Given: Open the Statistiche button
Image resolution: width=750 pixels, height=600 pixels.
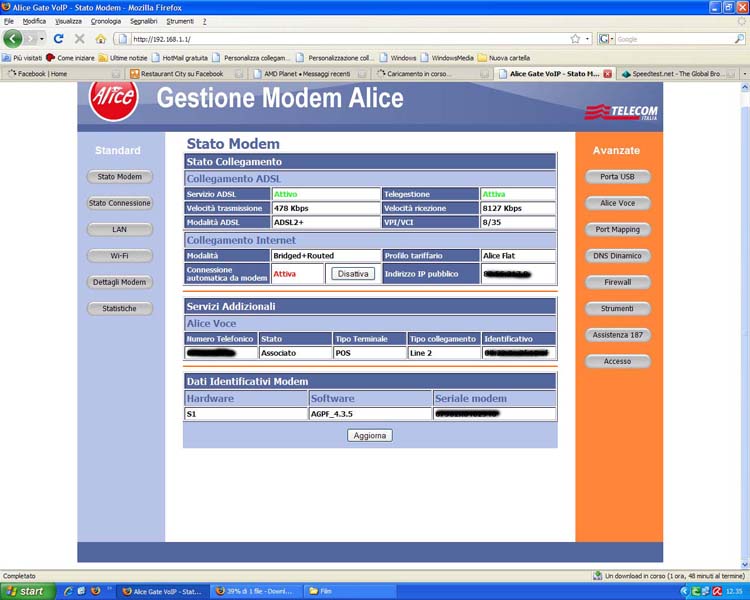Looking at the screenshot, I should (120, 309).
